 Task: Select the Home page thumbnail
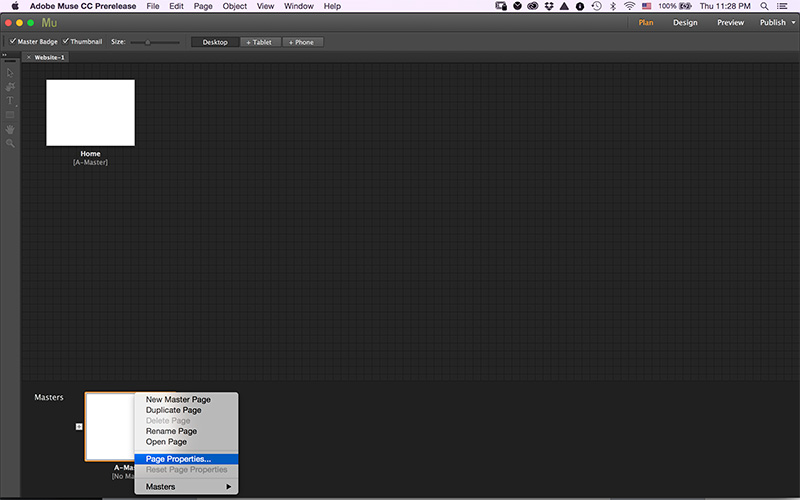tap(90, 113)
